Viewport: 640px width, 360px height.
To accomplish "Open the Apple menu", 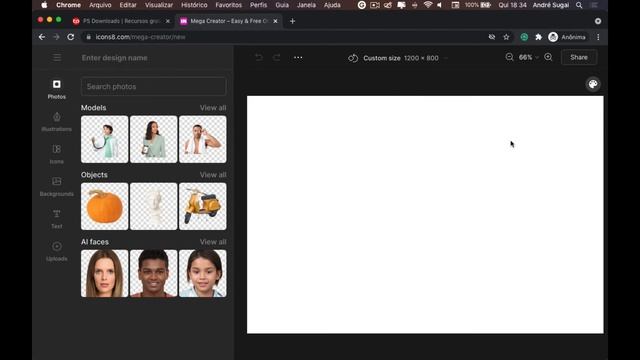I will 44,5.
